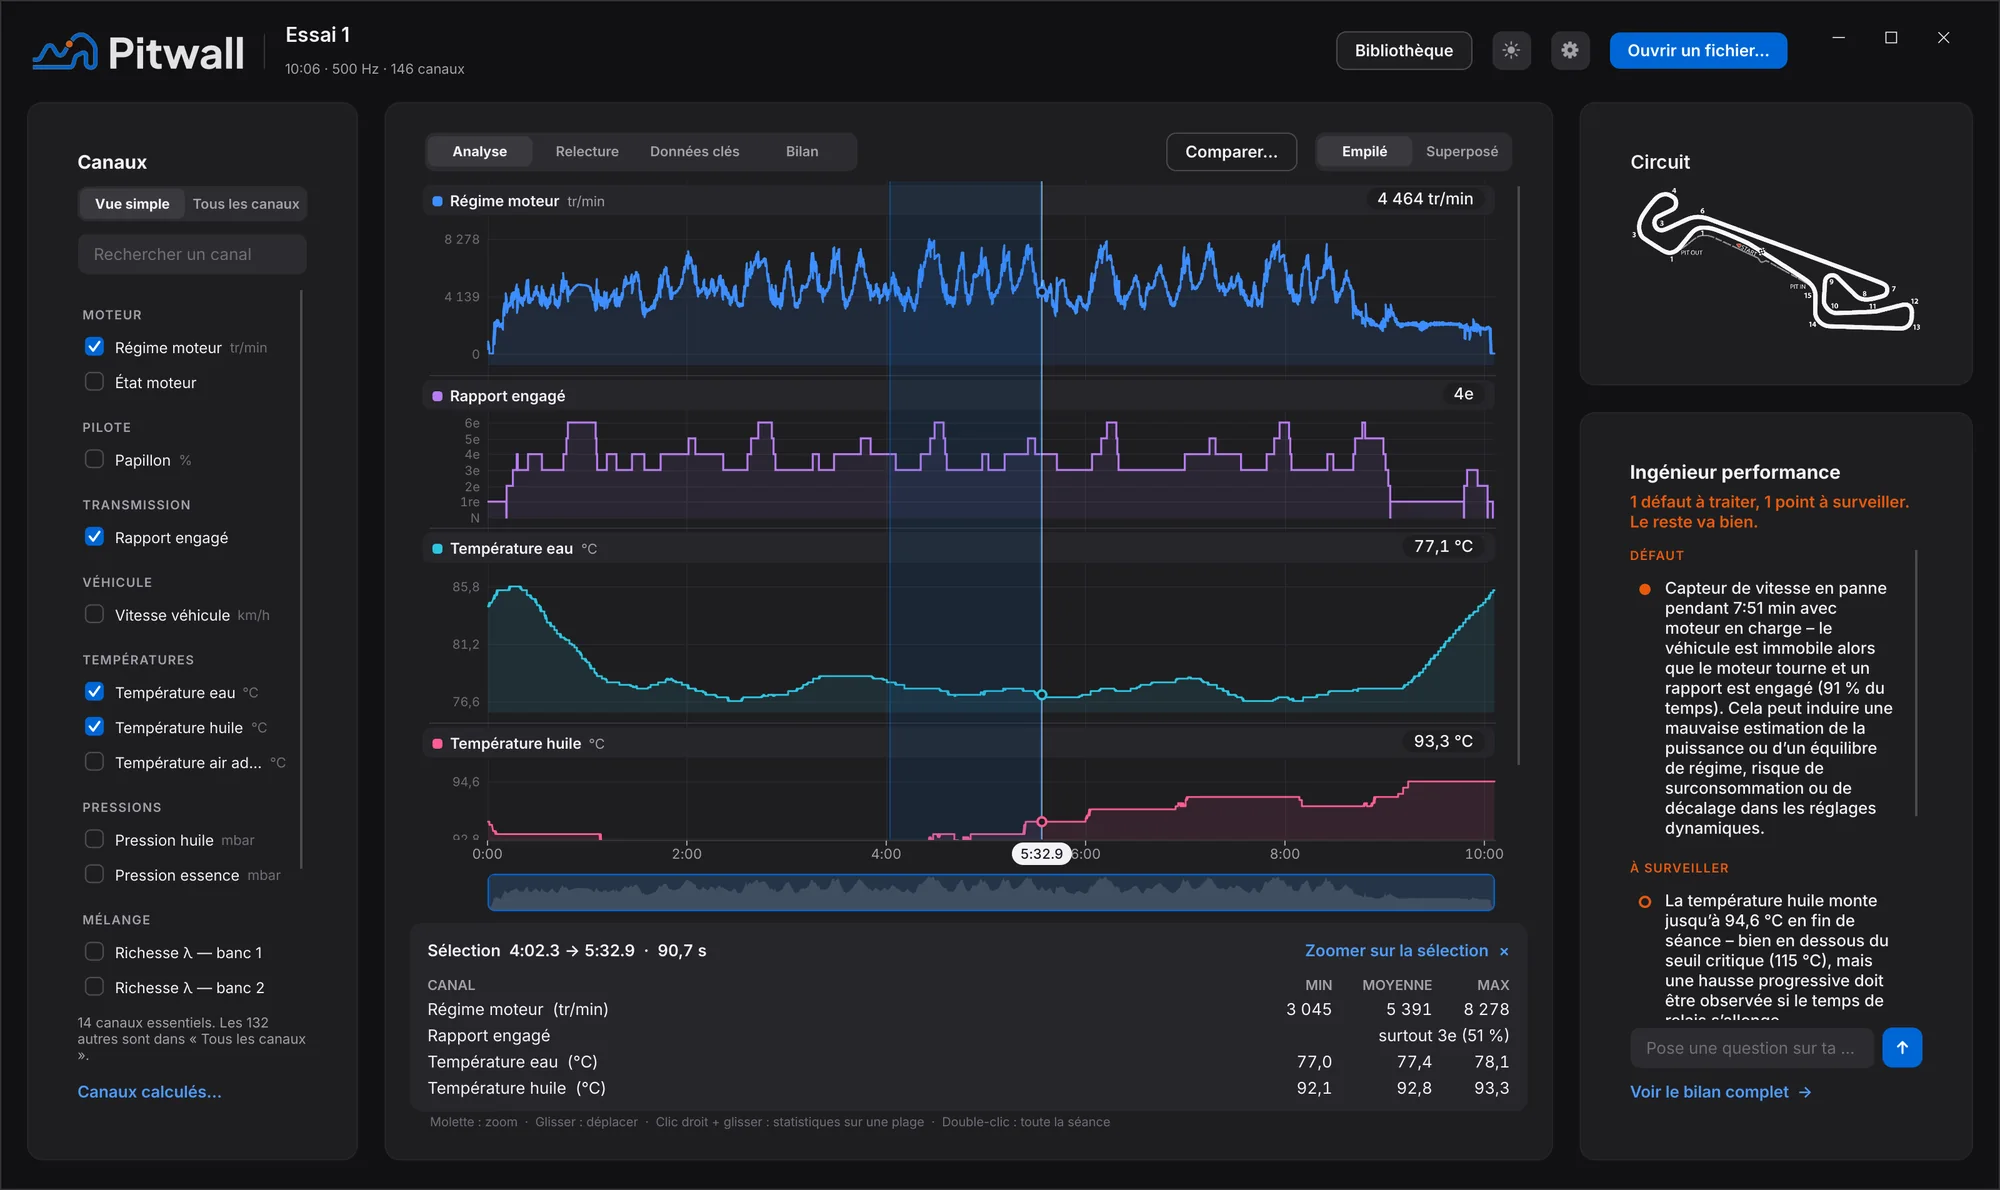
Task: Click the Température huile pink color swatch
Action: click(x=437, y=743)
